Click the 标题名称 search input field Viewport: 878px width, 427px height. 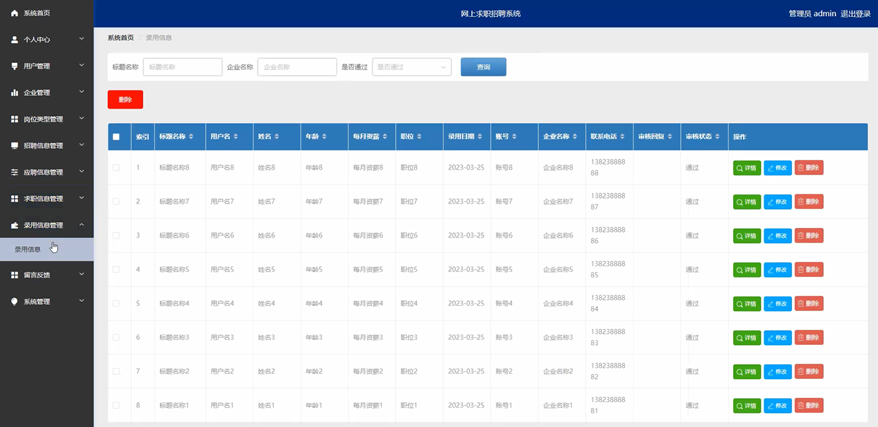(x=183, y=67)
